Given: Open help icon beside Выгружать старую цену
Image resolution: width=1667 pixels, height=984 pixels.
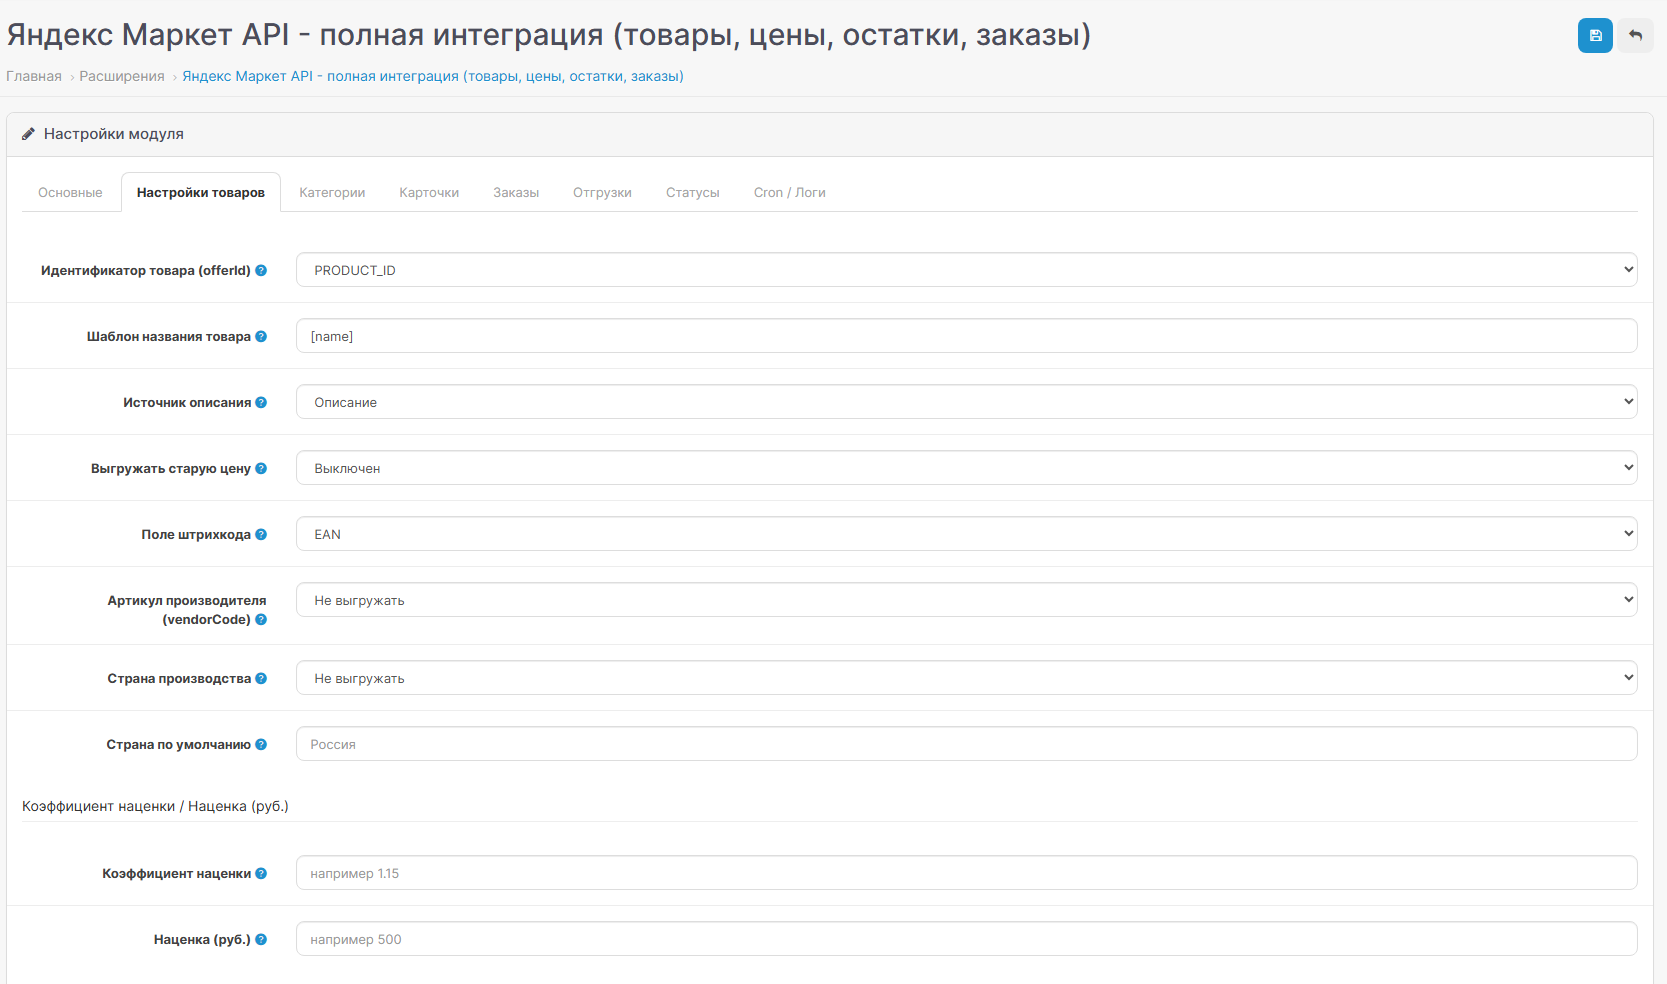Looking at the screenshot, I should pyautogui.click(x=261, y=468).
